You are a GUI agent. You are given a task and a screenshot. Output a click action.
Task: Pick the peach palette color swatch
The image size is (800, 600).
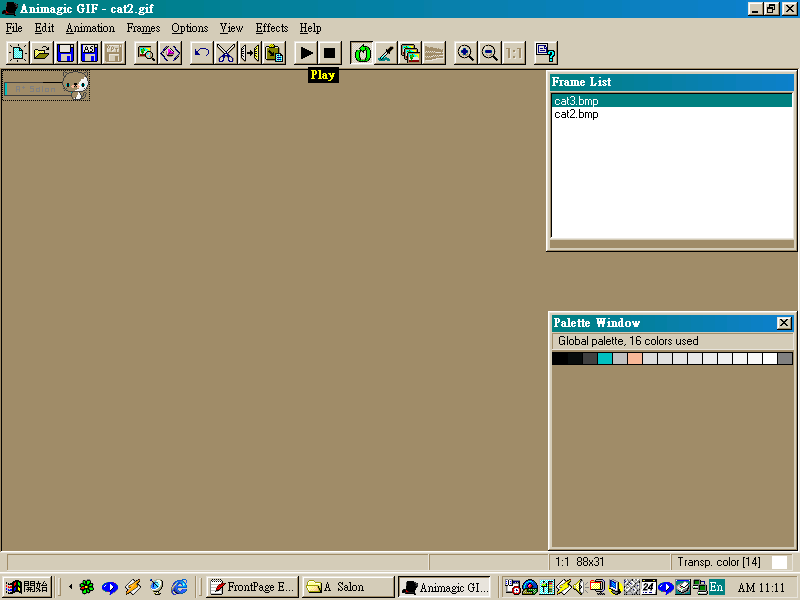click(x=635, y=359)
